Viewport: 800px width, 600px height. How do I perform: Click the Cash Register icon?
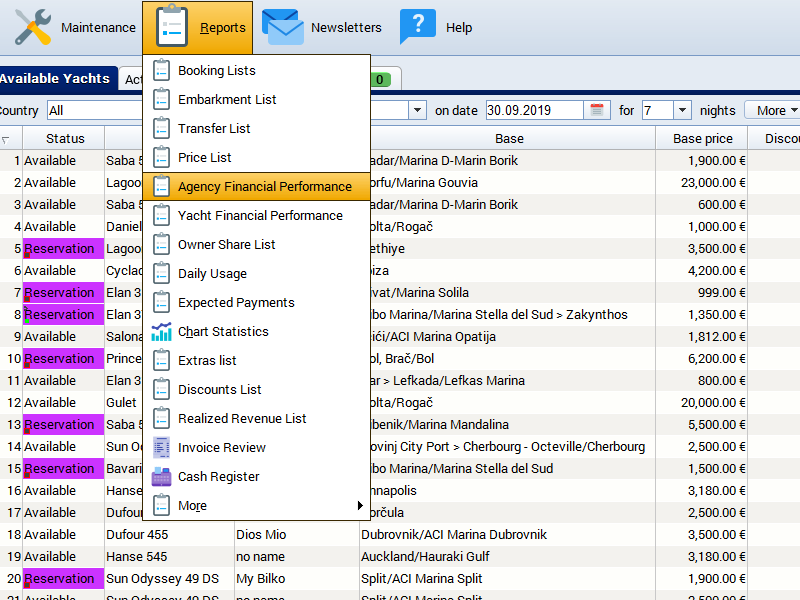click(x=161, y=477)
